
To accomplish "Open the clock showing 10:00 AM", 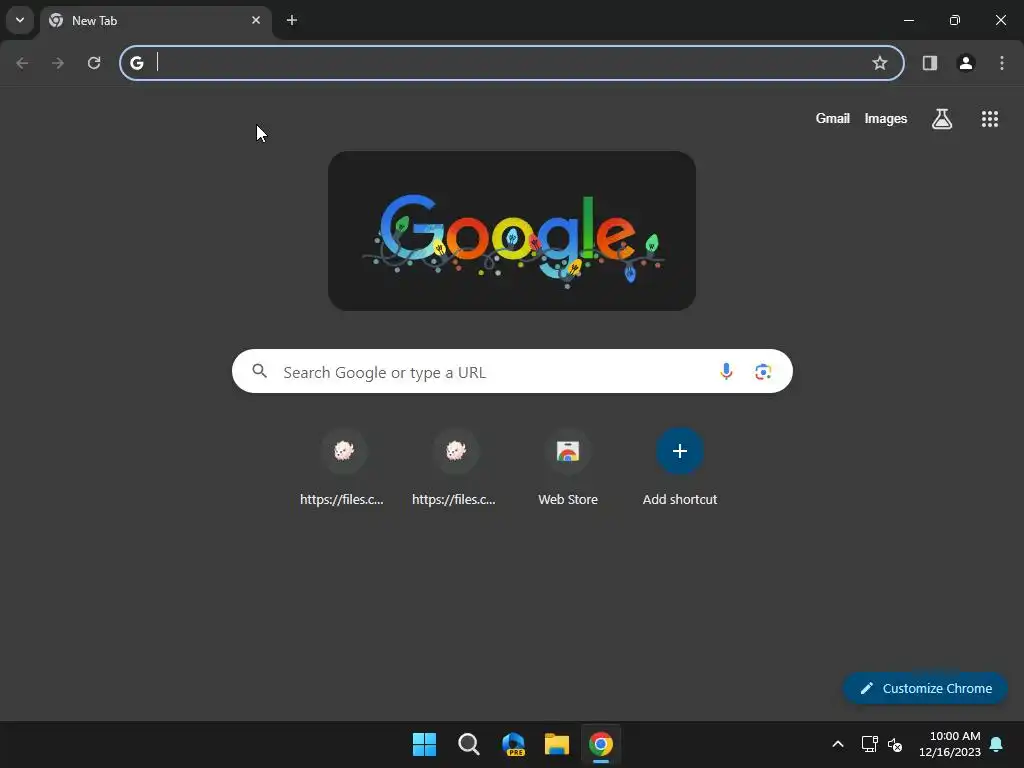I will pos(950,744).
